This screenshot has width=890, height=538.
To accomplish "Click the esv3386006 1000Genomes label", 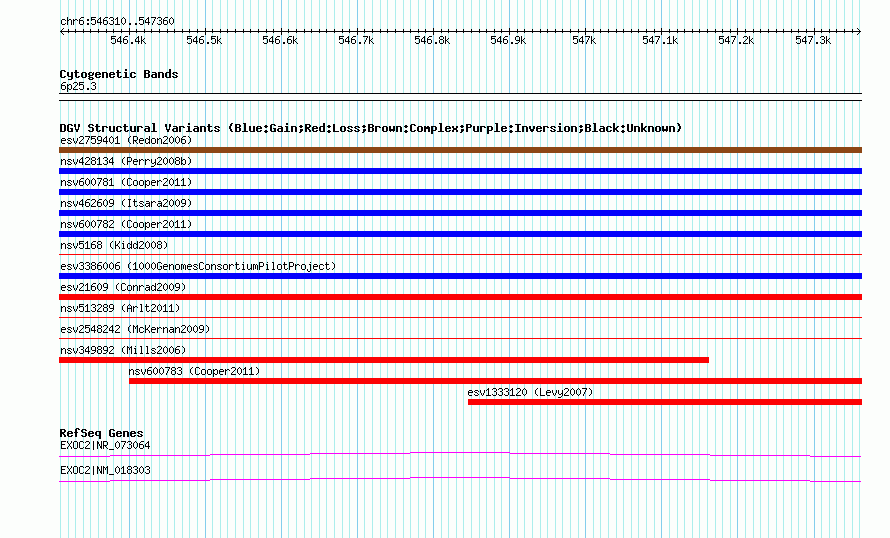I will tap(198, 266).
